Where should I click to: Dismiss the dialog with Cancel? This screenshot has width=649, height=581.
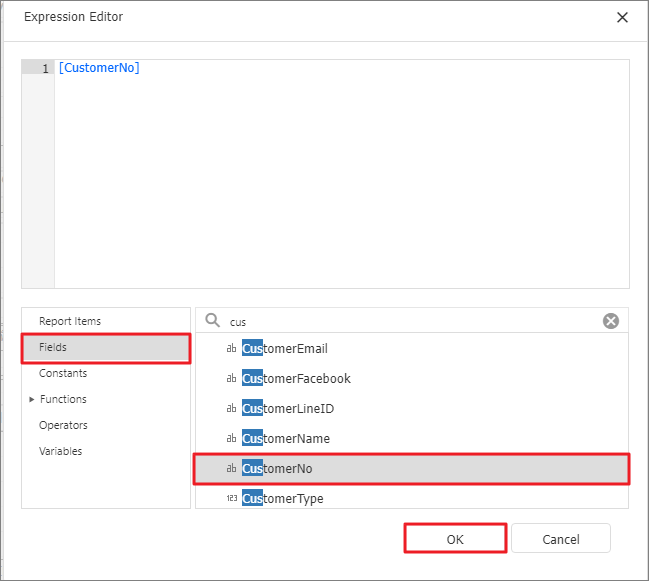point(561,539)
